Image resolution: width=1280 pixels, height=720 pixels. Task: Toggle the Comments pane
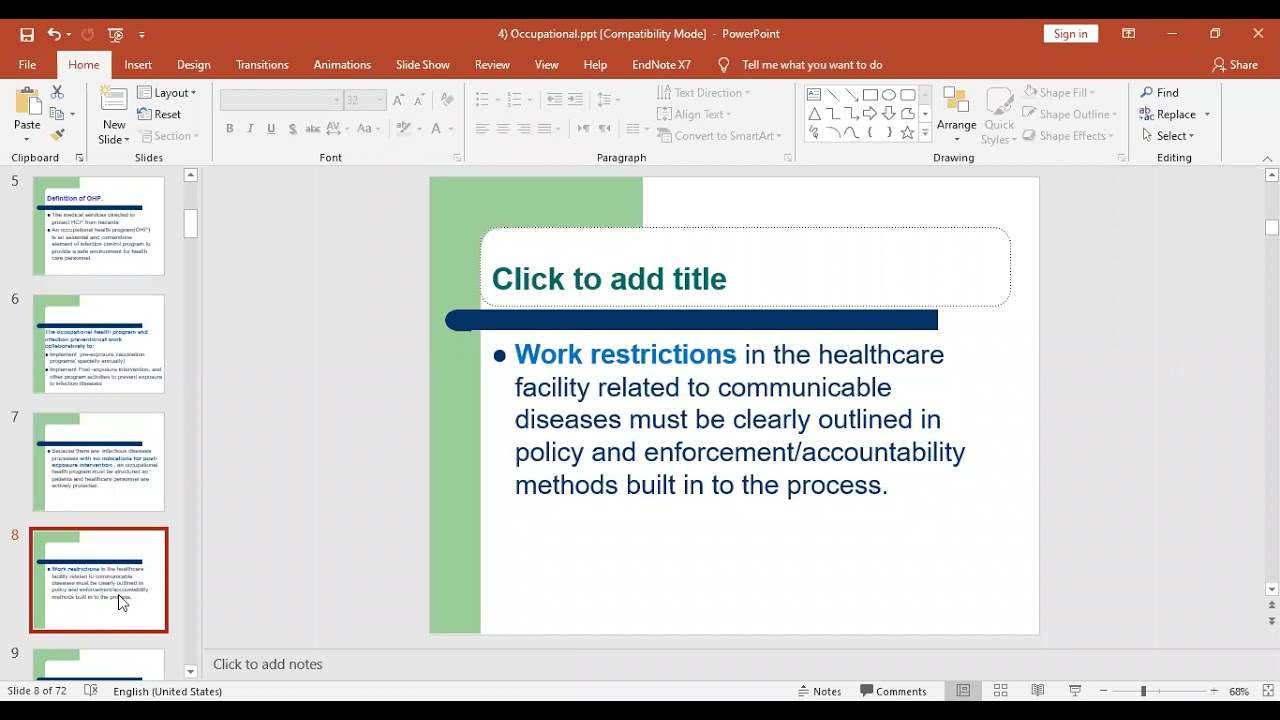[x=894, y=691]
